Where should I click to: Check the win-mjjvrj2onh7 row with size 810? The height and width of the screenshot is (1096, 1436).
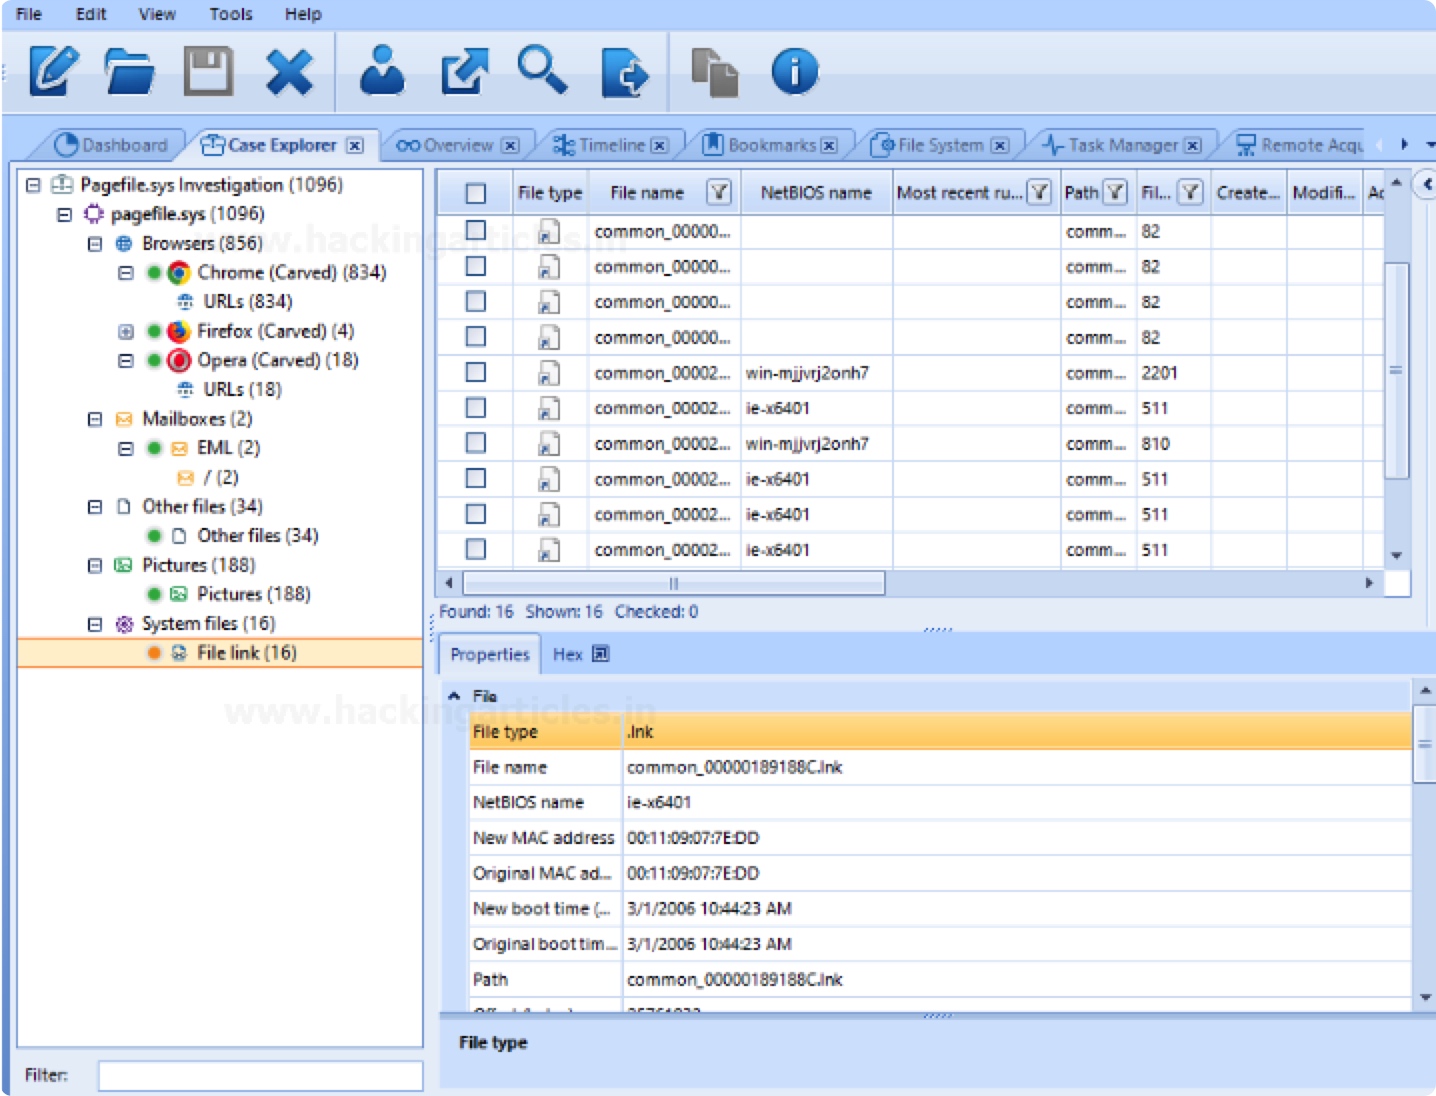[476, 442]
